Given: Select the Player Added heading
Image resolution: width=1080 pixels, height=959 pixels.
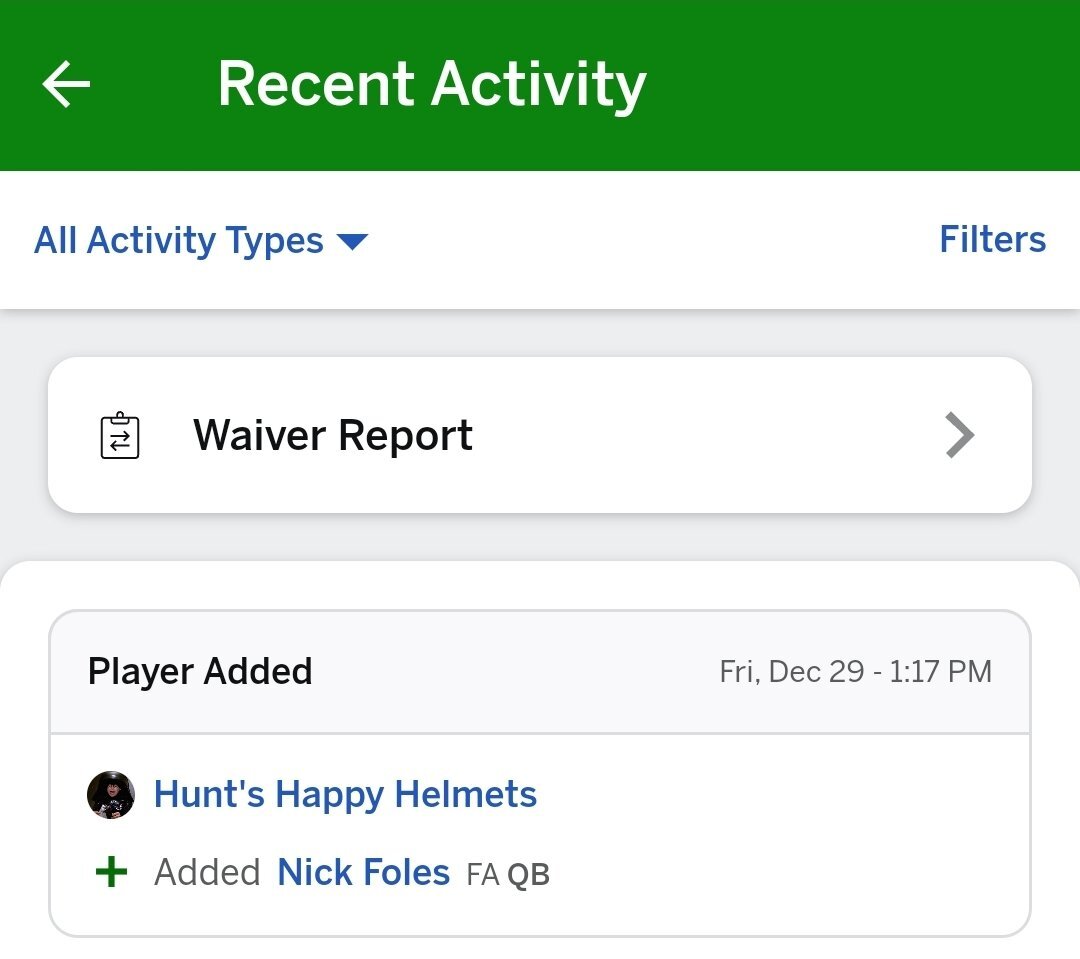Looking at the screenshot, I should (200, 671).
